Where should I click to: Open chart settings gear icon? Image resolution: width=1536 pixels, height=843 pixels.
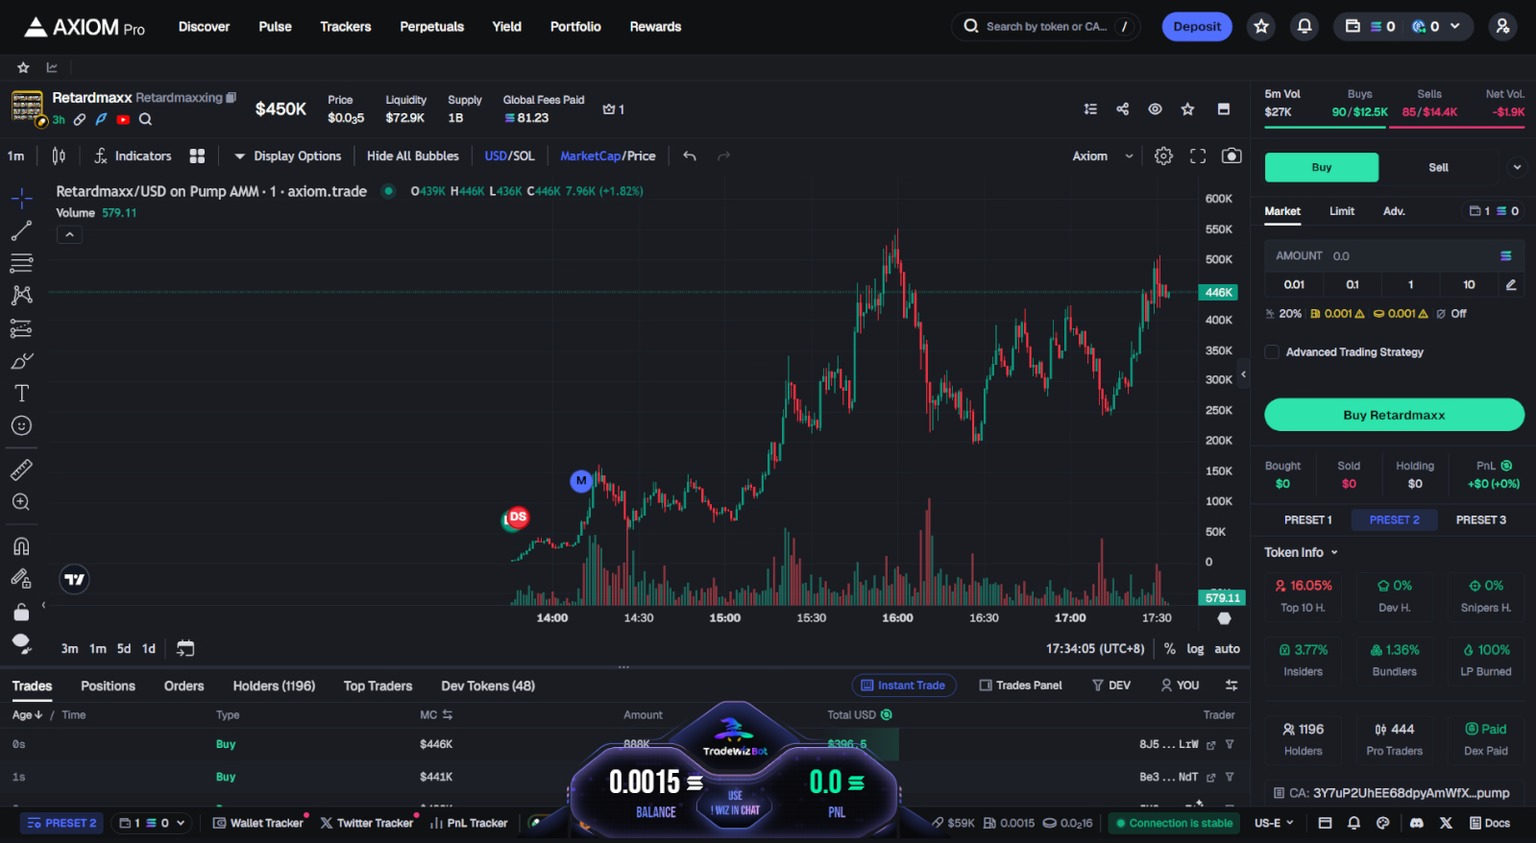coord(1163,156)
